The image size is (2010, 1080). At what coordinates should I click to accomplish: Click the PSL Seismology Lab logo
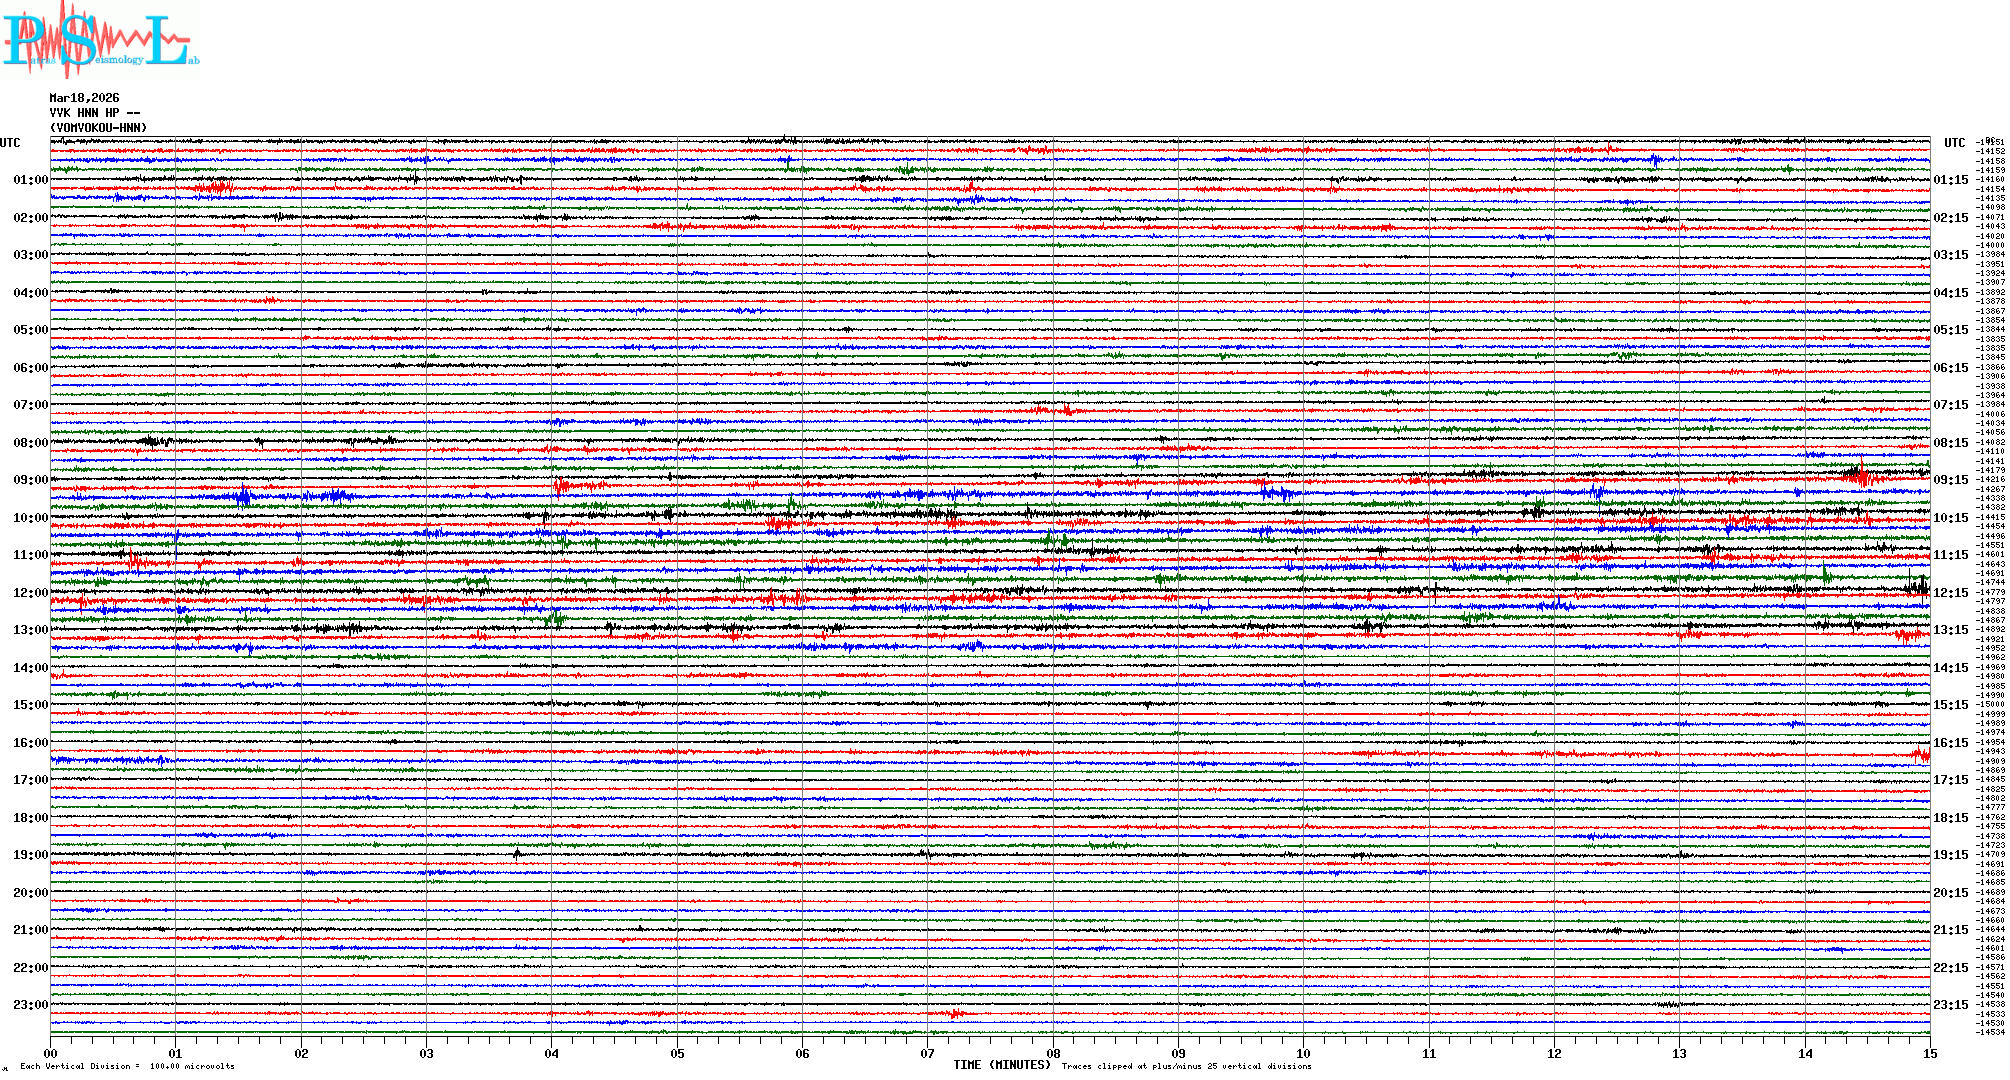pyautogui.click(x=100, y=40)
